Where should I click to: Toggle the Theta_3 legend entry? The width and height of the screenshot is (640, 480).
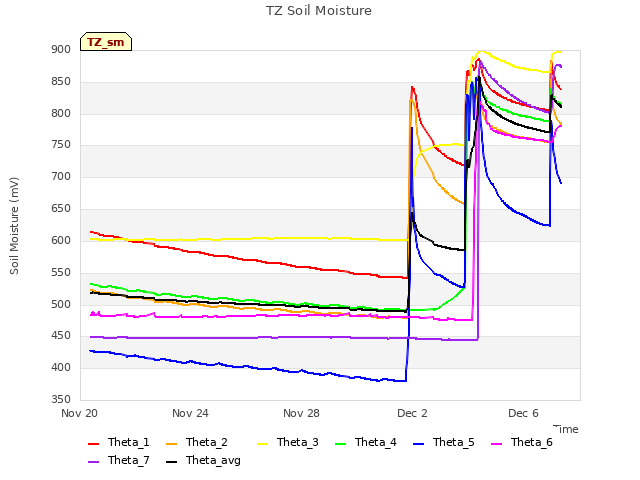coord(288,442)
